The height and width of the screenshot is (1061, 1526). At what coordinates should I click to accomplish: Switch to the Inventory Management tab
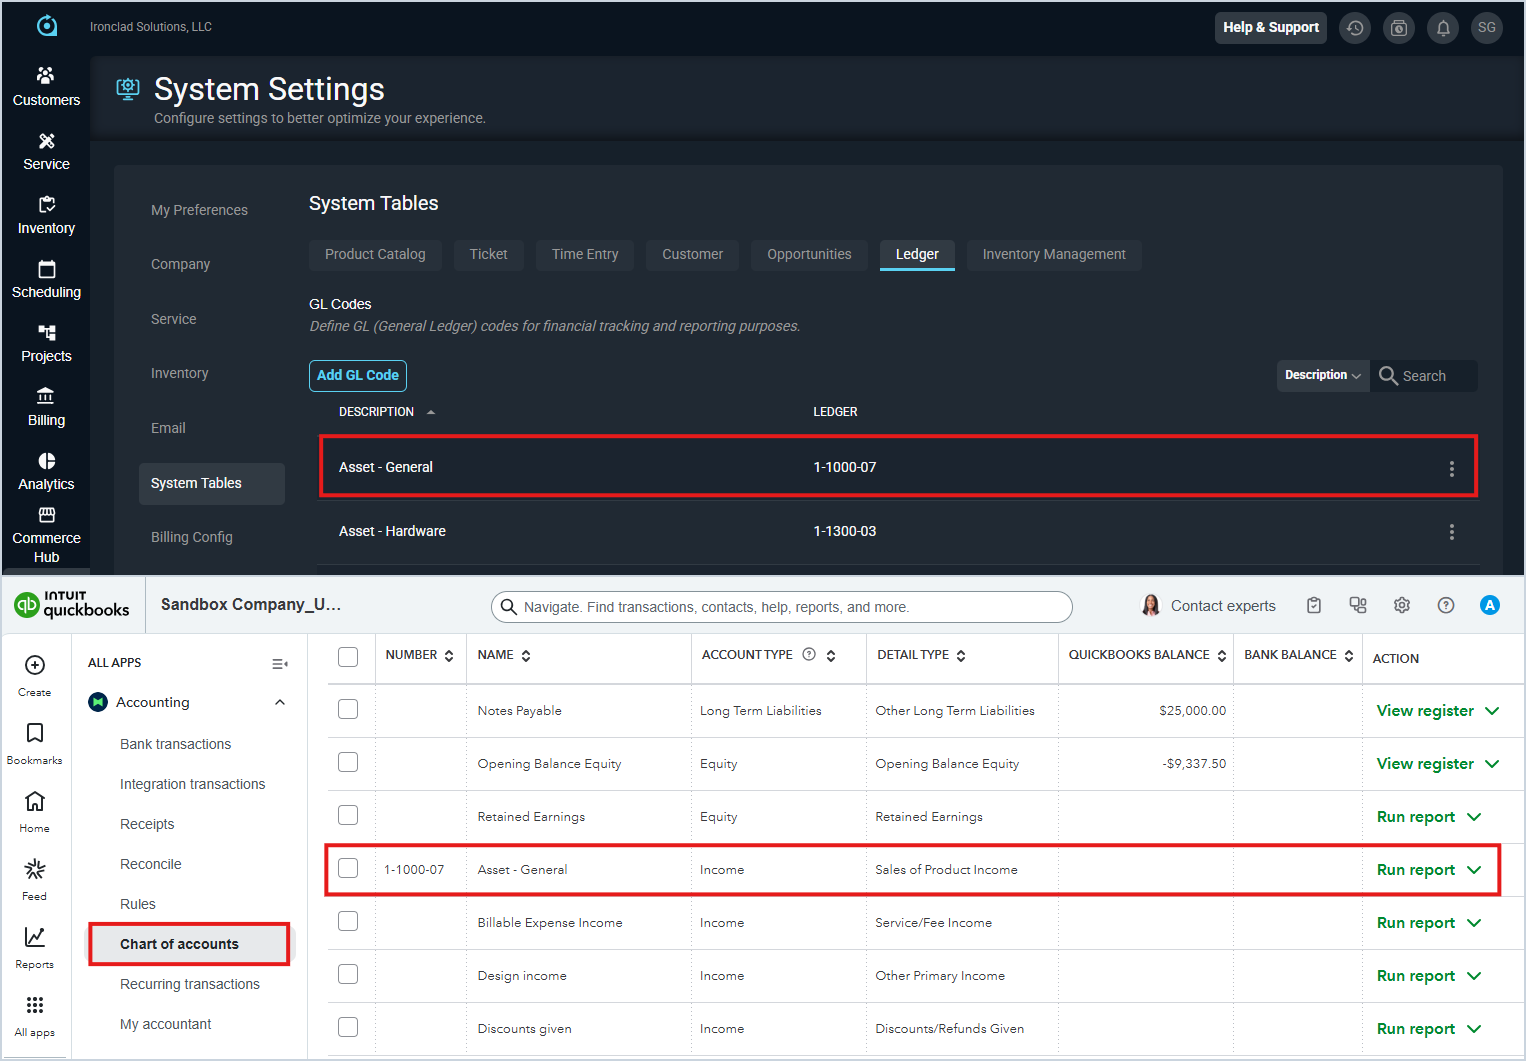click(1053, 255)
